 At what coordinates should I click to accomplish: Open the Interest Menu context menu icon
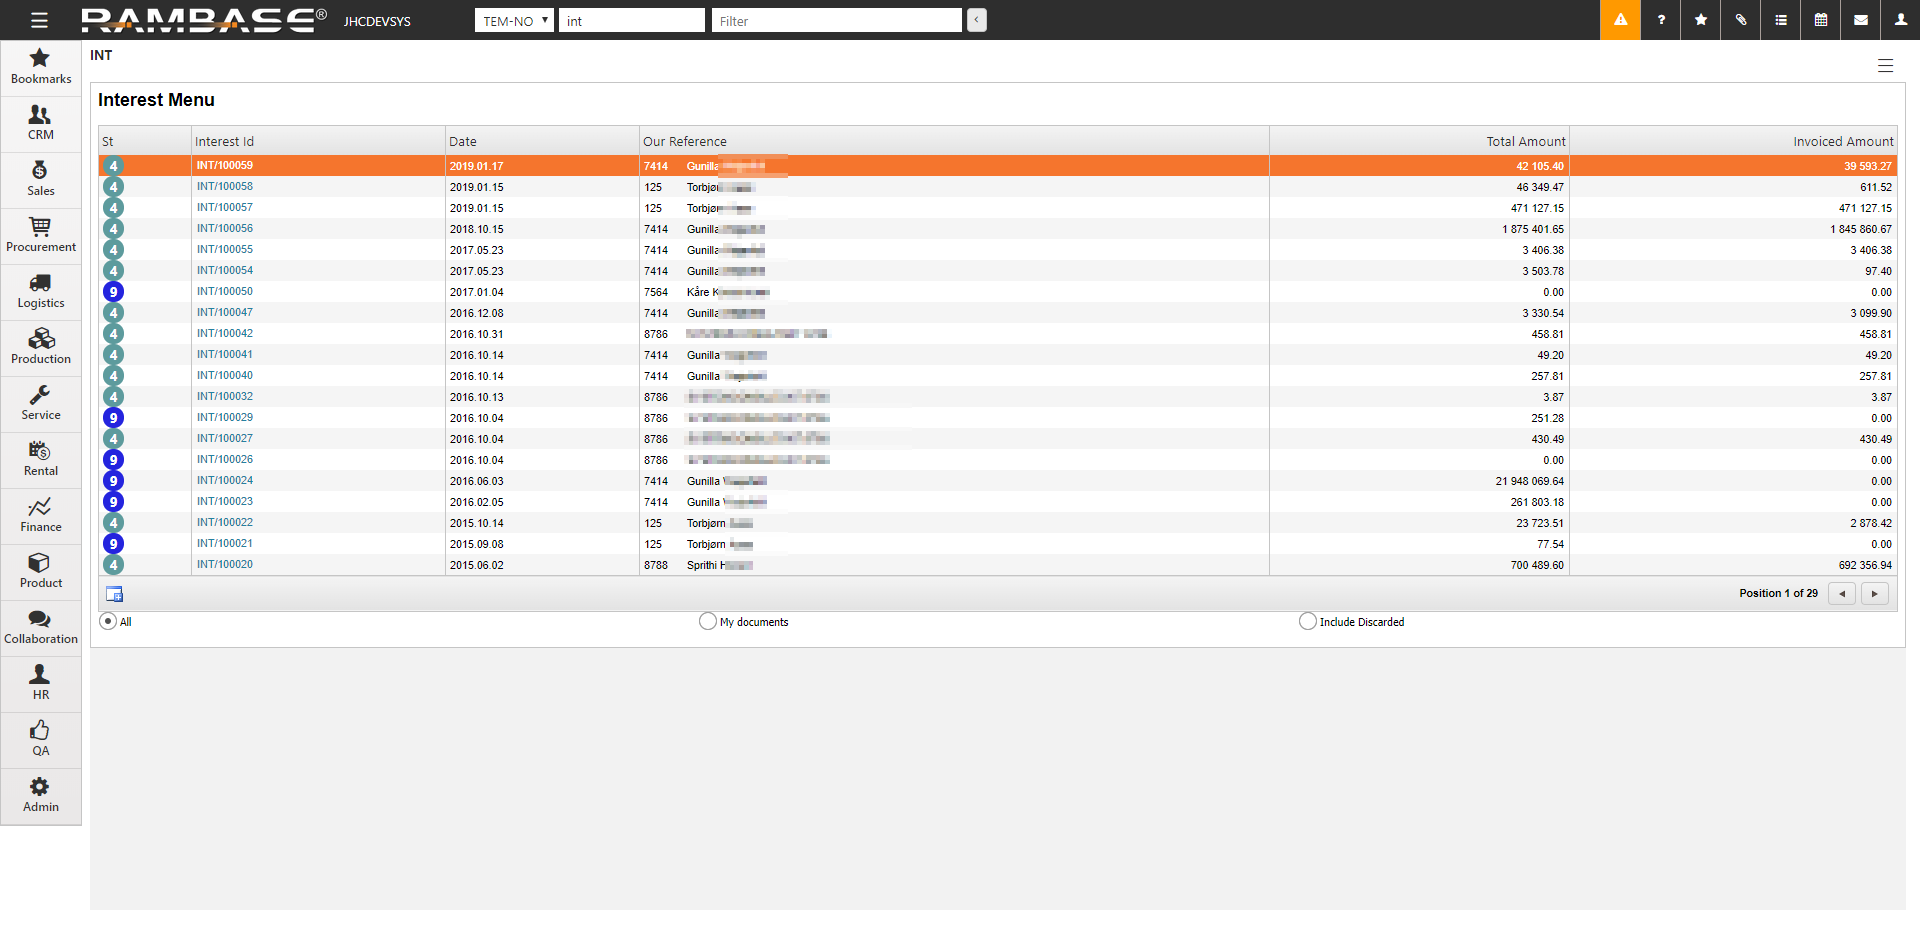(1885, 66)
